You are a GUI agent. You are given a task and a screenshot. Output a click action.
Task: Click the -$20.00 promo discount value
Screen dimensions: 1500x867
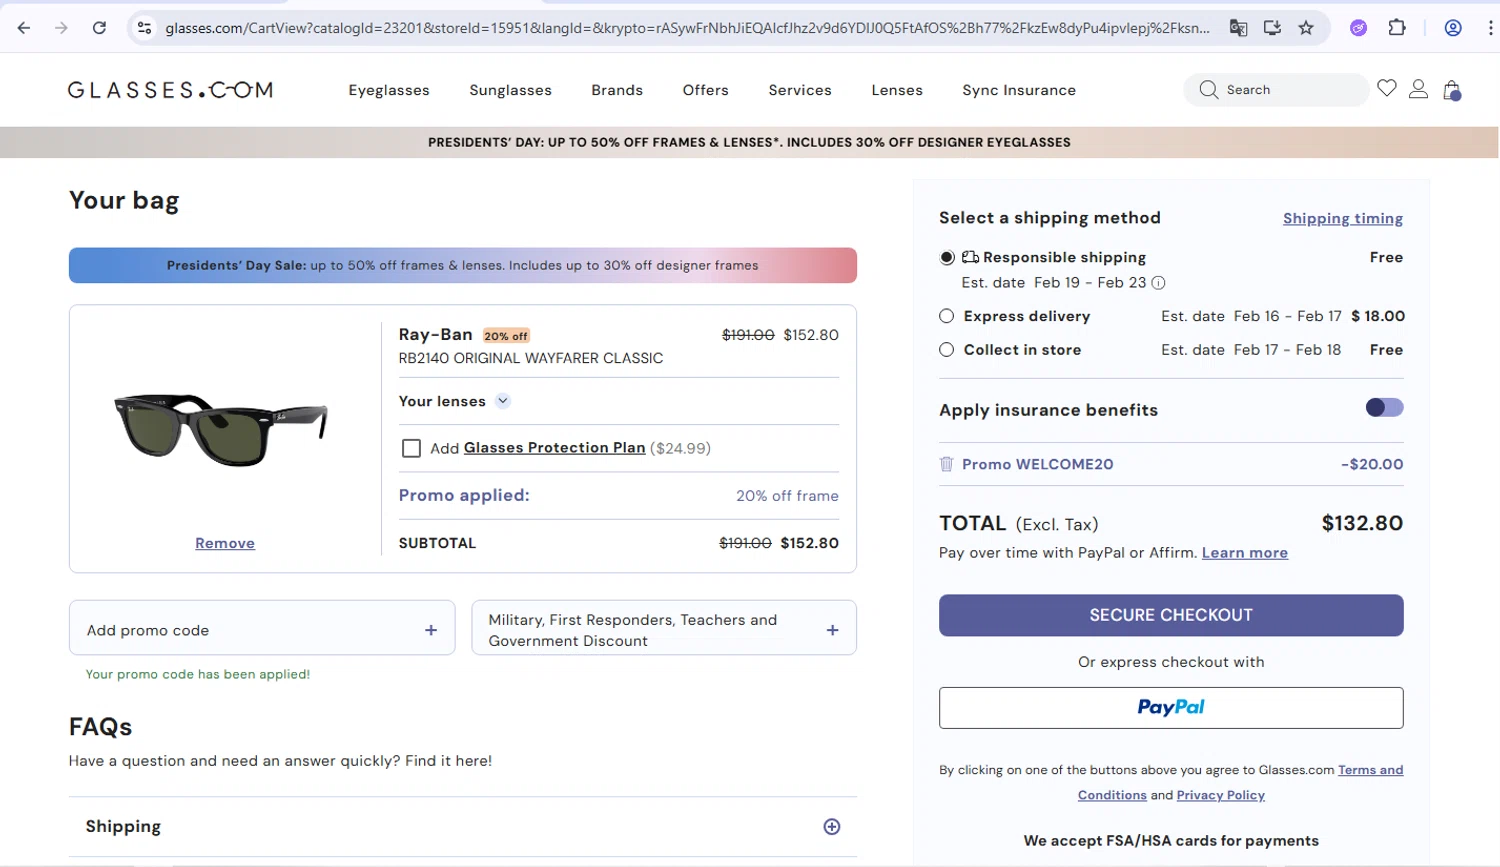(x=1372, y=464)
